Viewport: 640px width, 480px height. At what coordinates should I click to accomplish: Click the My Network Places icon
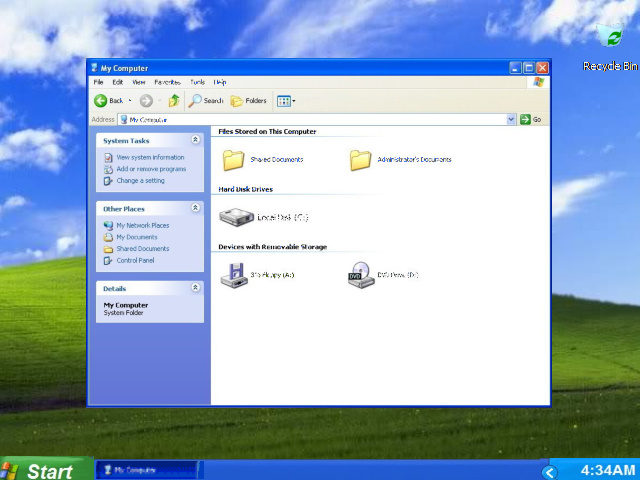pos(108,225)
